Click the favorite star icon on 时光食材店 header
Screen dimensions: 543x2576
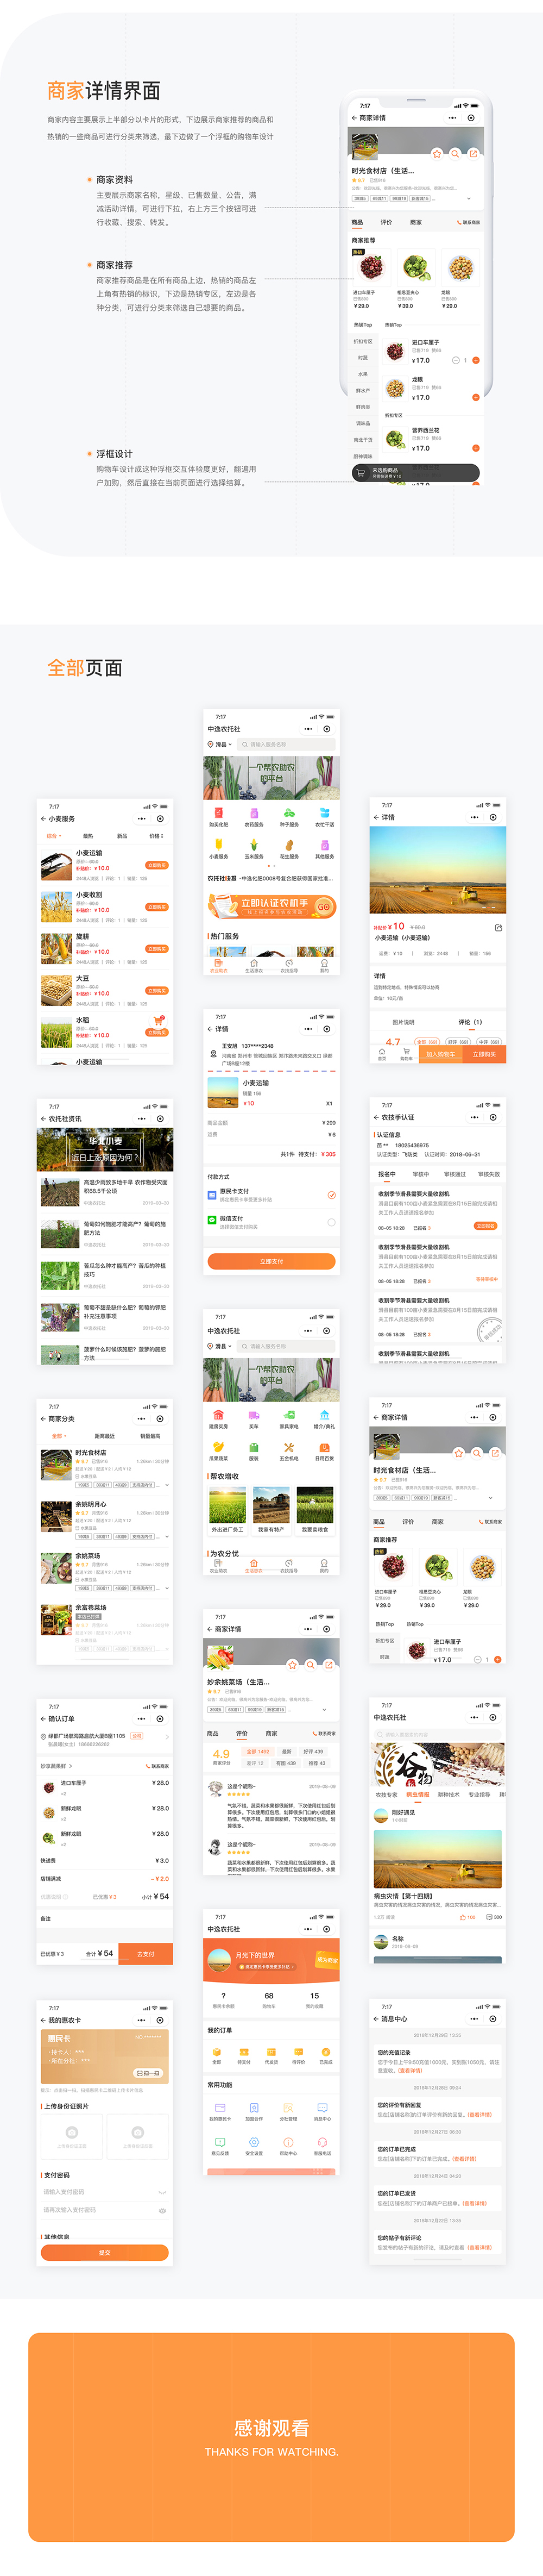[436, 153]
